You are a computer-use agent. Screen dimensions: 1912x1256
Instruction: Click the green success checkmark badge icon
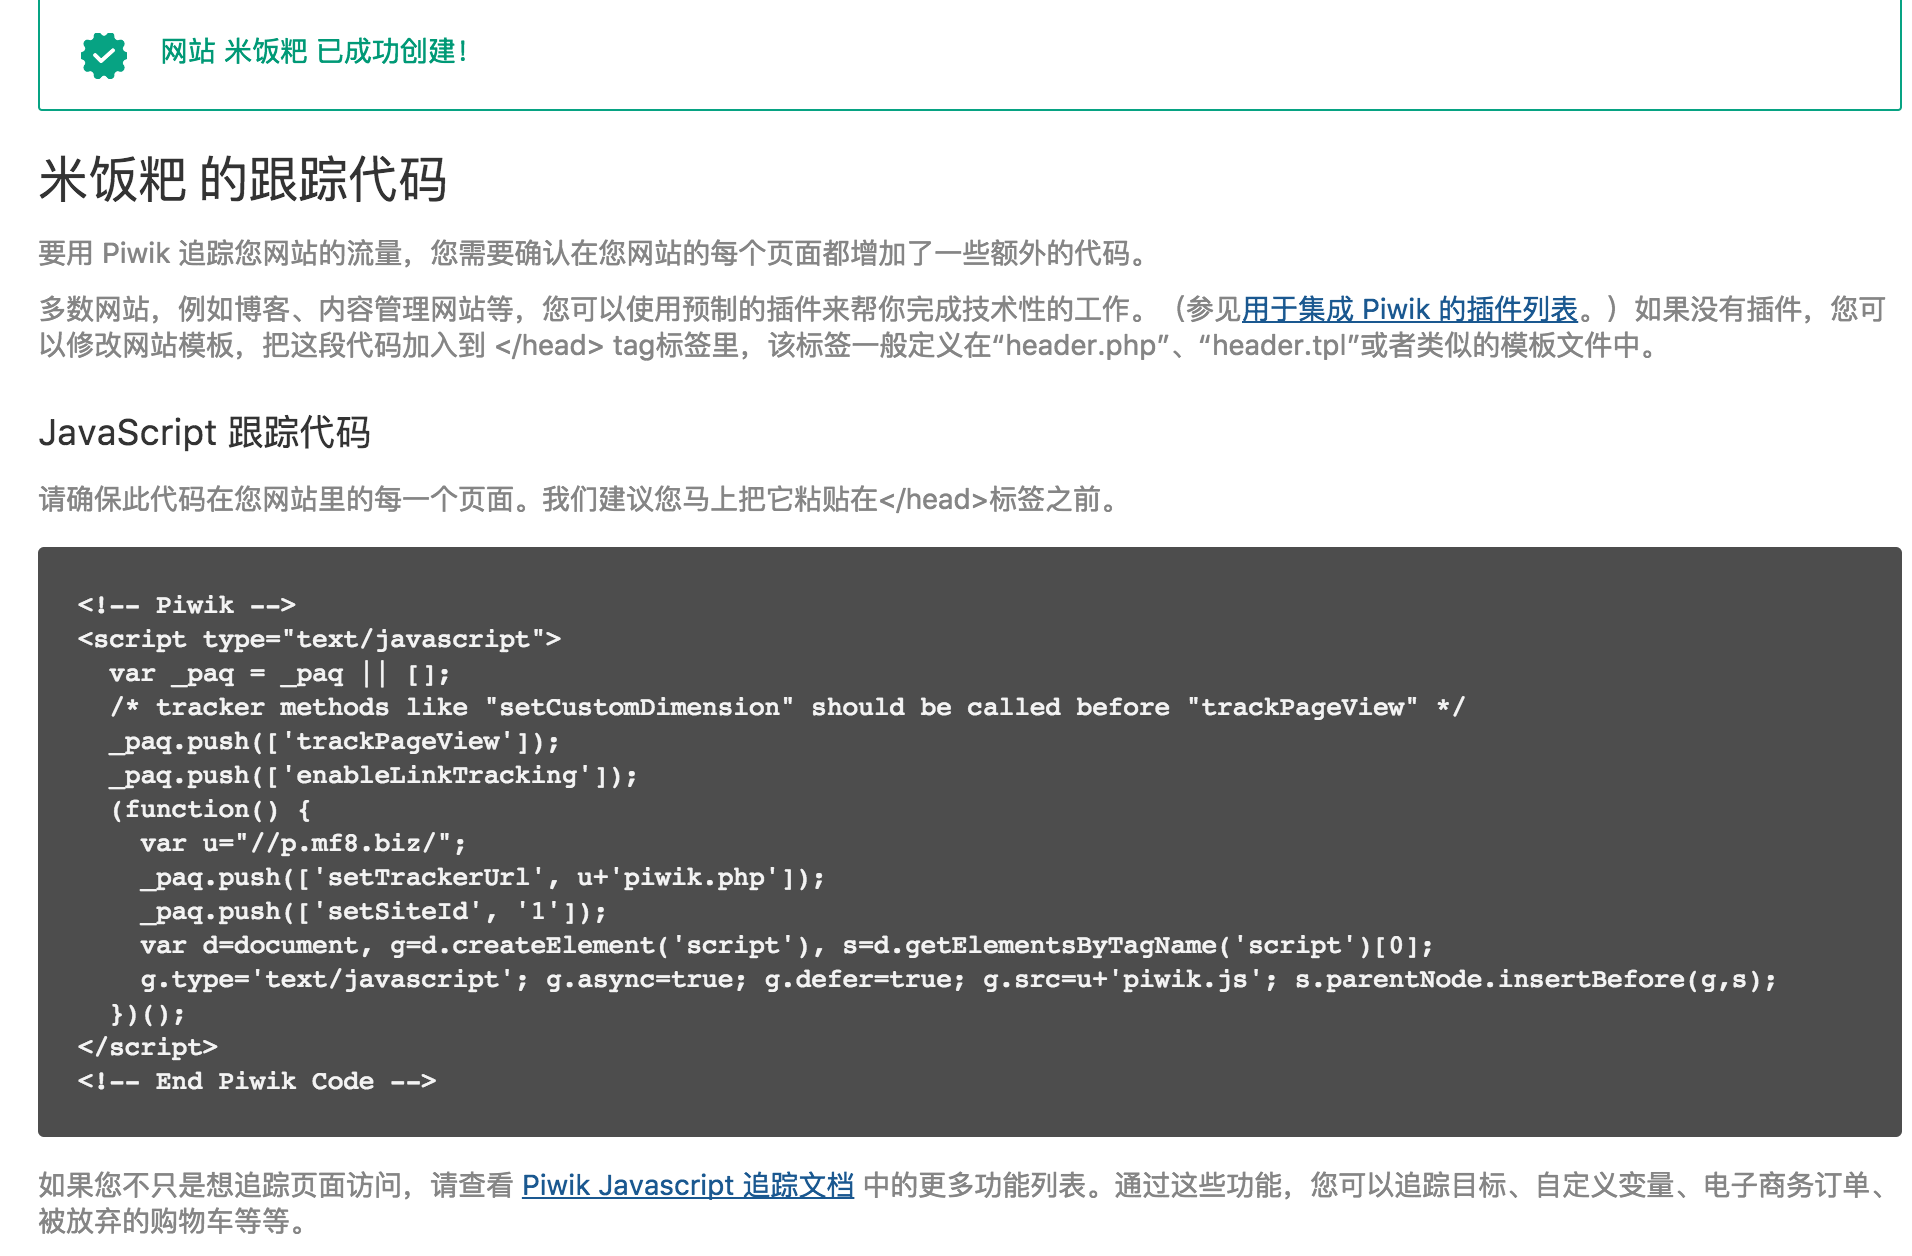click(104, 55)
